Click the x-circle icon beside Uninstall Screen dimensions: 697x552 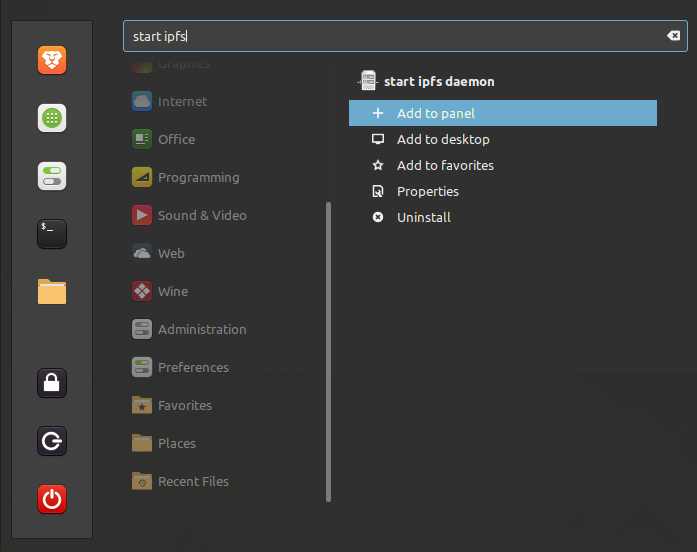tap(378, 217)
